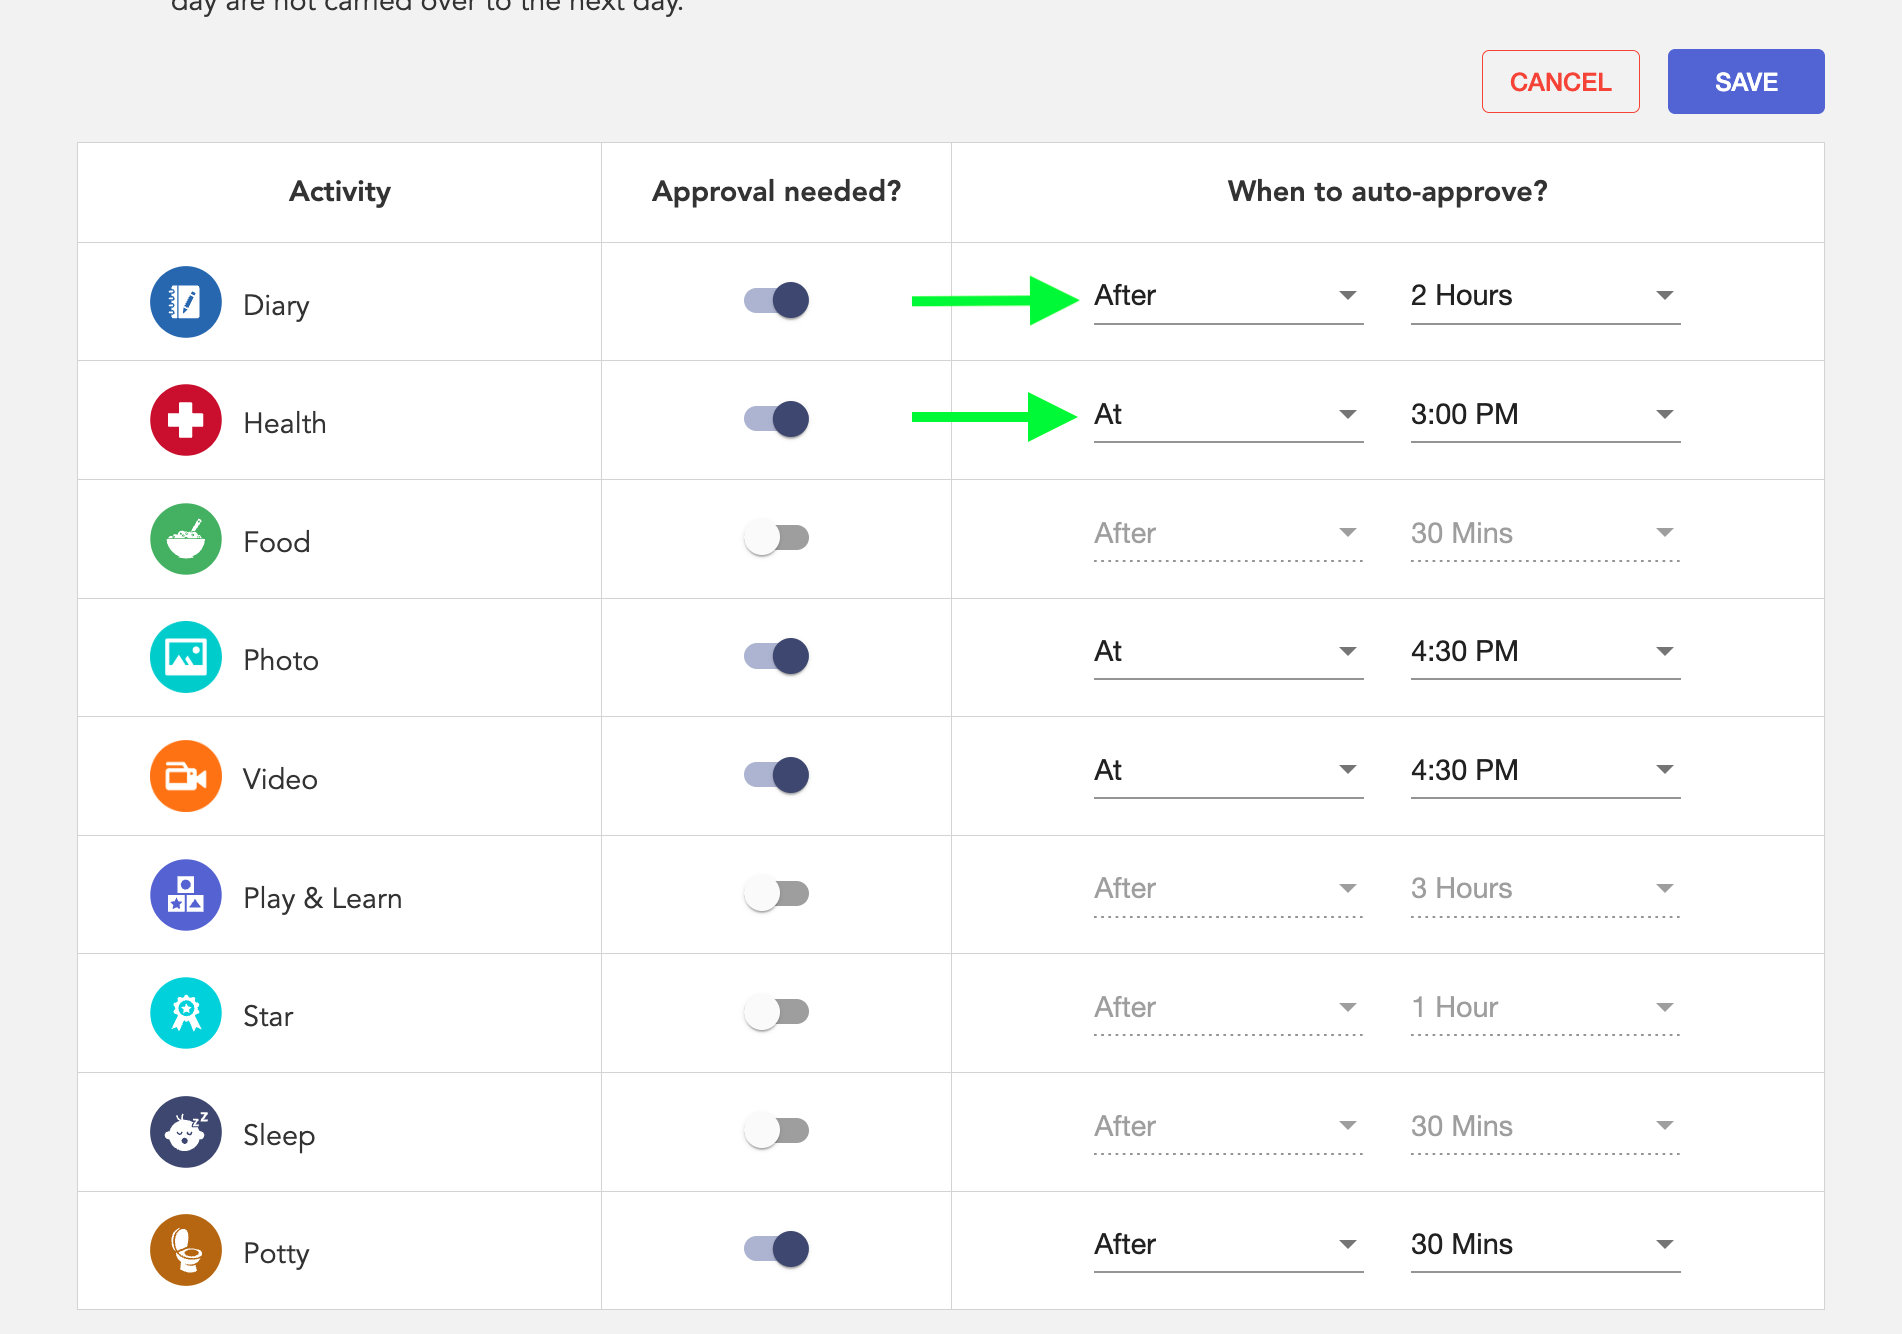Click the Cancel button

pos(1560,82)
